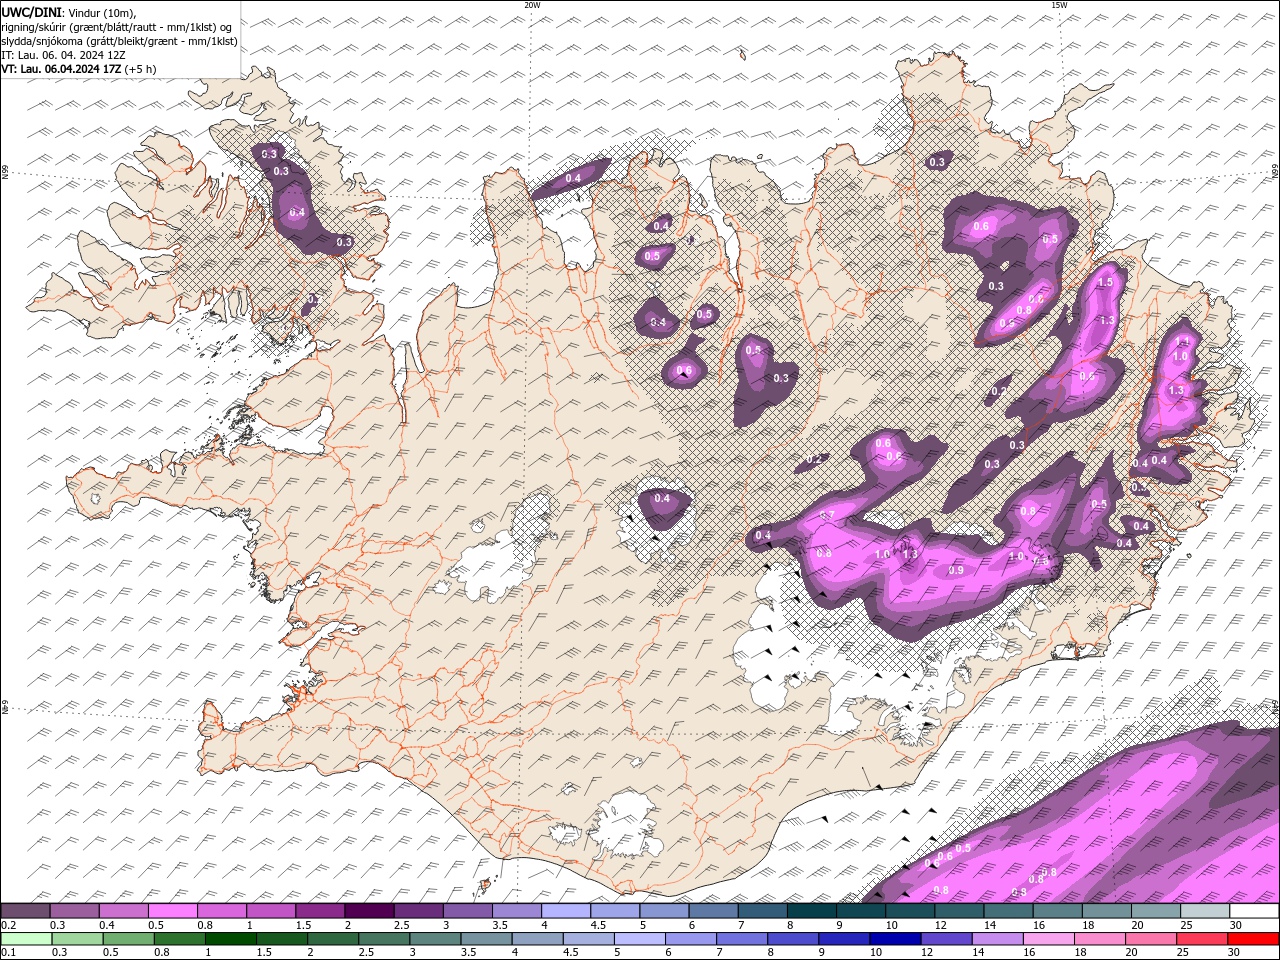The image size is (1280, 960).
Task: Click the 'VT: Lau. 06.04.2024 17Z' valid time line
Action: coord(61,69)
